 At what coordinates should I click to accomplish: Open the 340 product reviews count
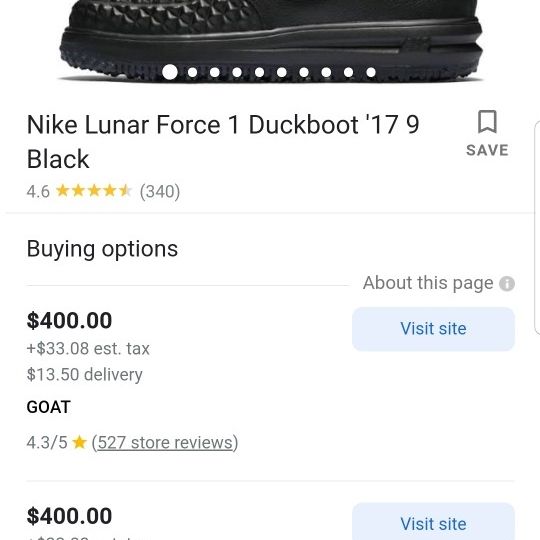pyautogui.click(x=160, y=191)
